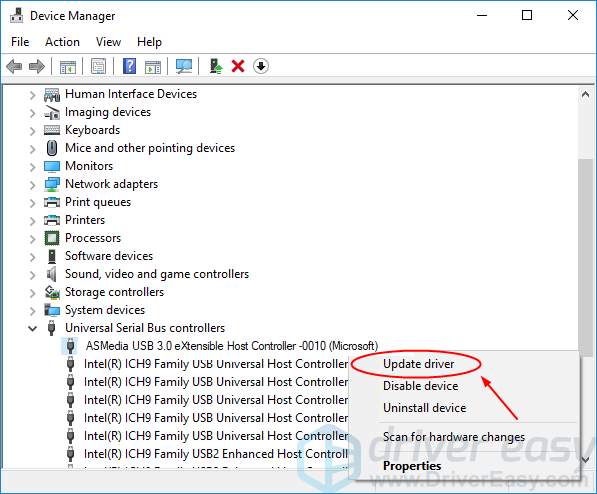Click the Forward arrow toolbar icon
Image resolution: width=597 pixels, height=494 pixels.
pyautogui.click(x=37, y=66)
